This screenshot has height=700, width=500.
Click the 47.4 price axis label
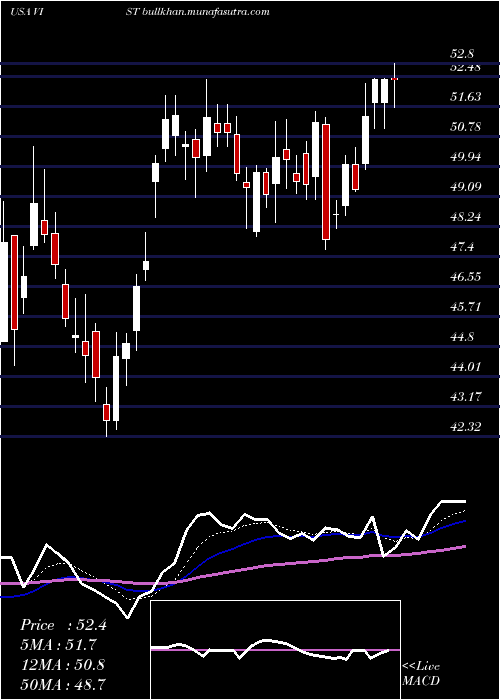pyautogui.click(x=462, y=247)
